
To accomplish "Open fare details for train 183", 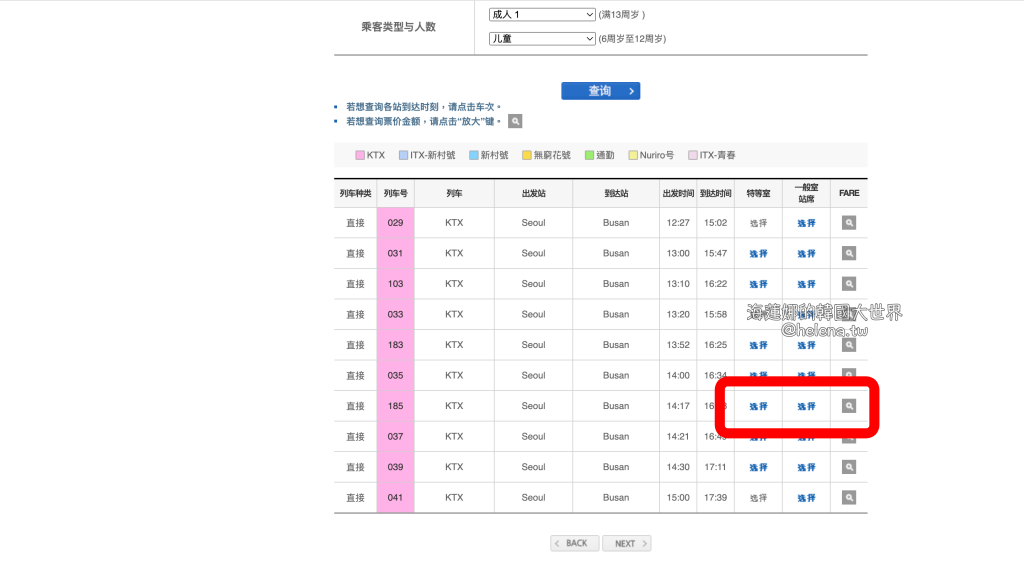I will coord(849,345).
